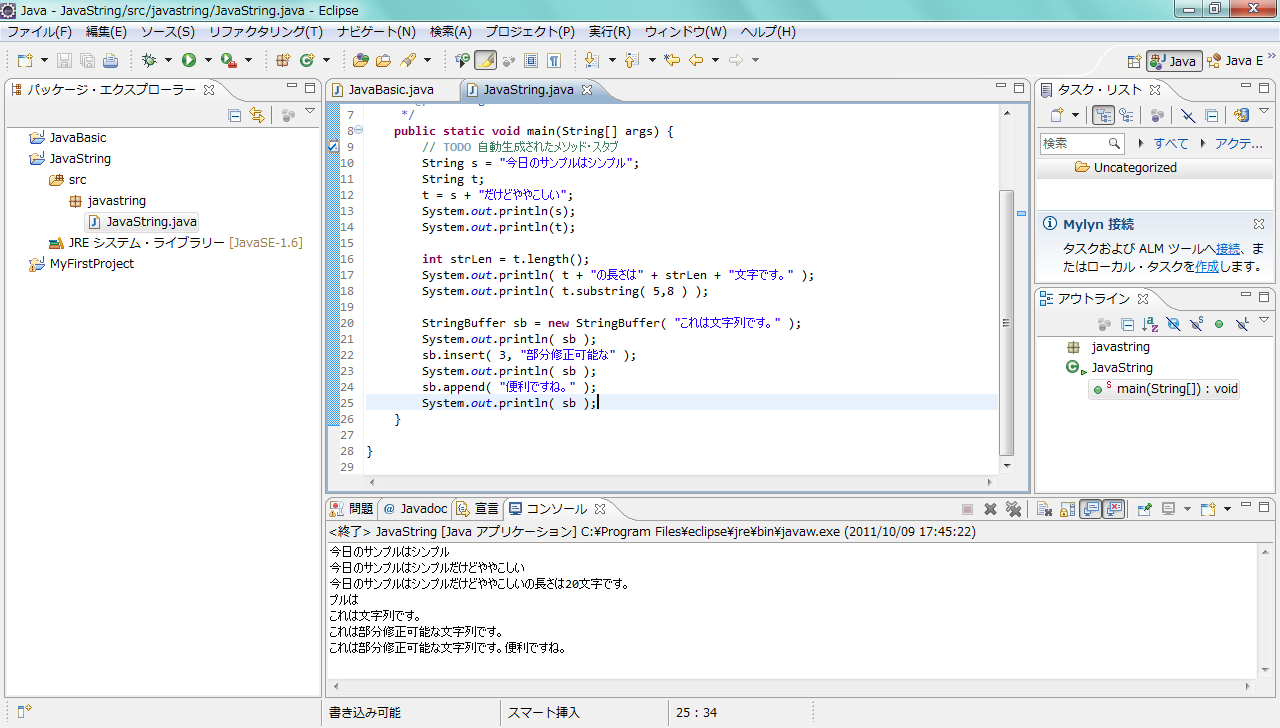Image resolution: width=1280 pixels, height=728 pixels.
Task: Toggle Link with Editor in Package Explorer
Action: 257,115
